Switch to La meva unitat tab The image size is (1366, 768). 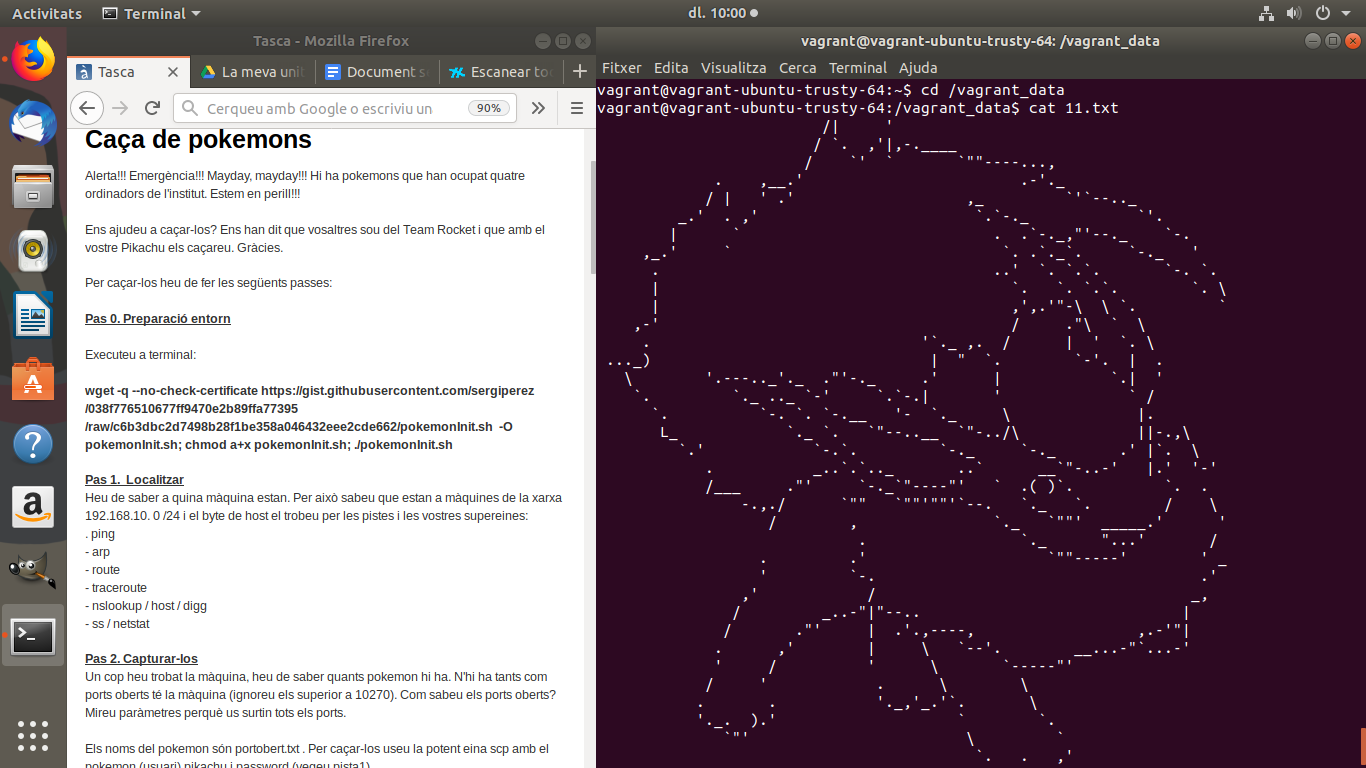pyautogui.click(x=252, y=72)
